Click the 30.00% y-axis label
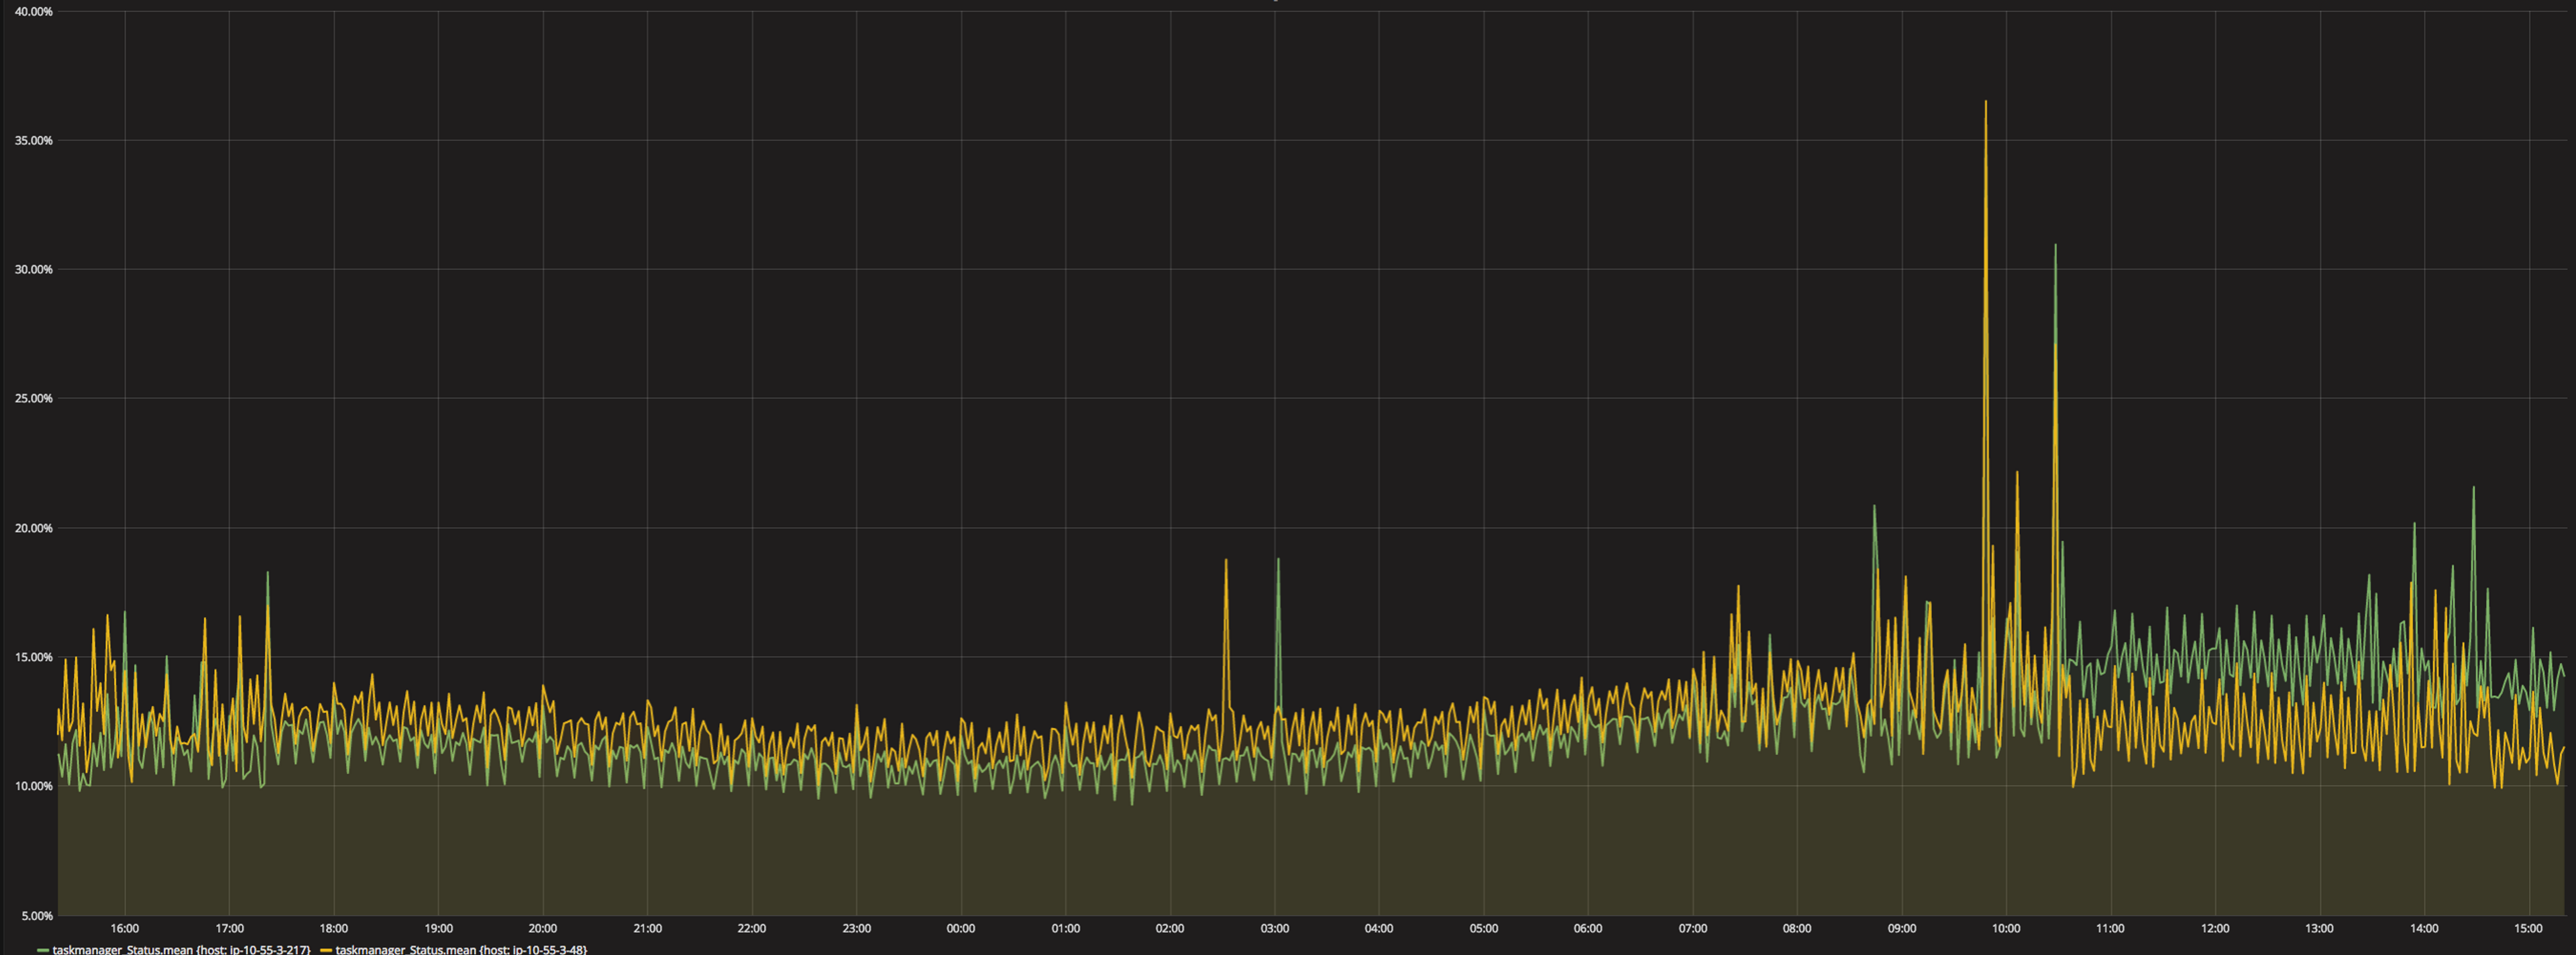The image size is (2576, 955). 33,269
